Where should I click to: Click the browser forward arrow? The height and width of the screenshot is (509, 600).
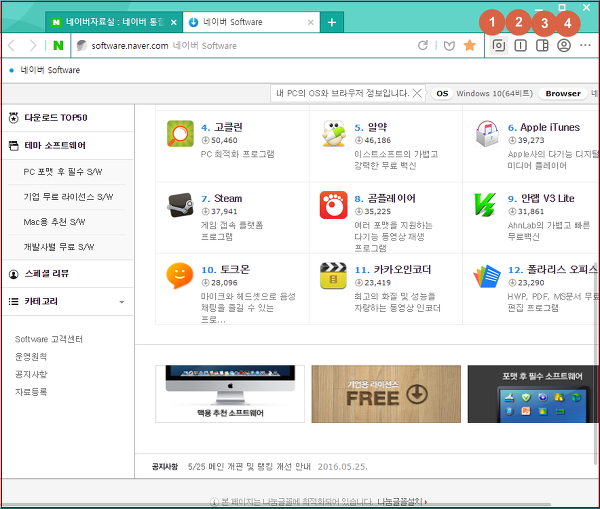pos(33,46)
